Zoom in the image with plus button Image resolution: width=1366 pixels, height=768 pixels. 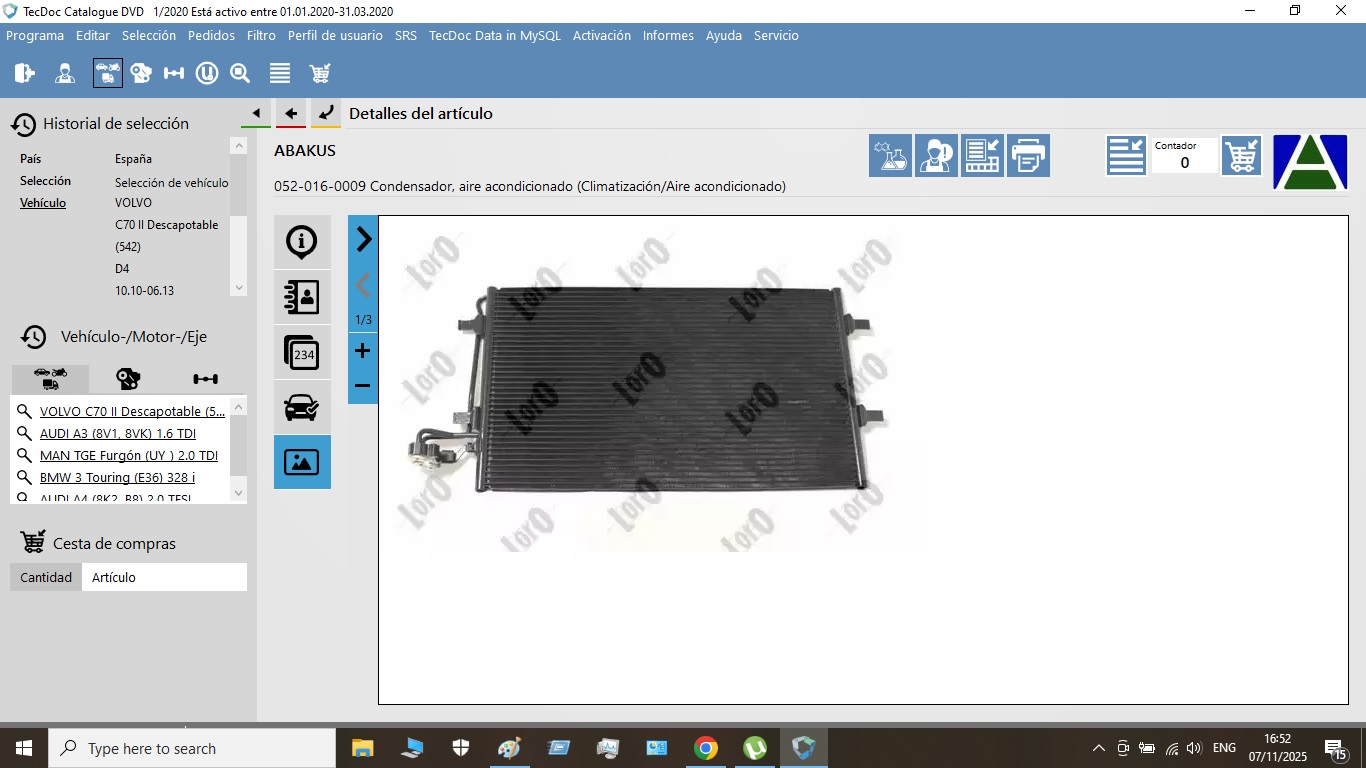point(363,351)
